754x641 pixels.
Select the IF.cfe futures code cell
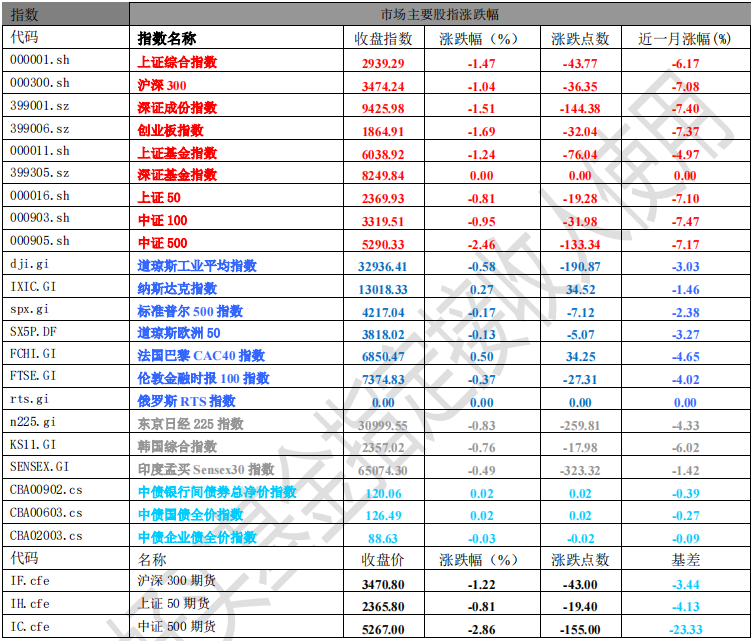[30, 582]
